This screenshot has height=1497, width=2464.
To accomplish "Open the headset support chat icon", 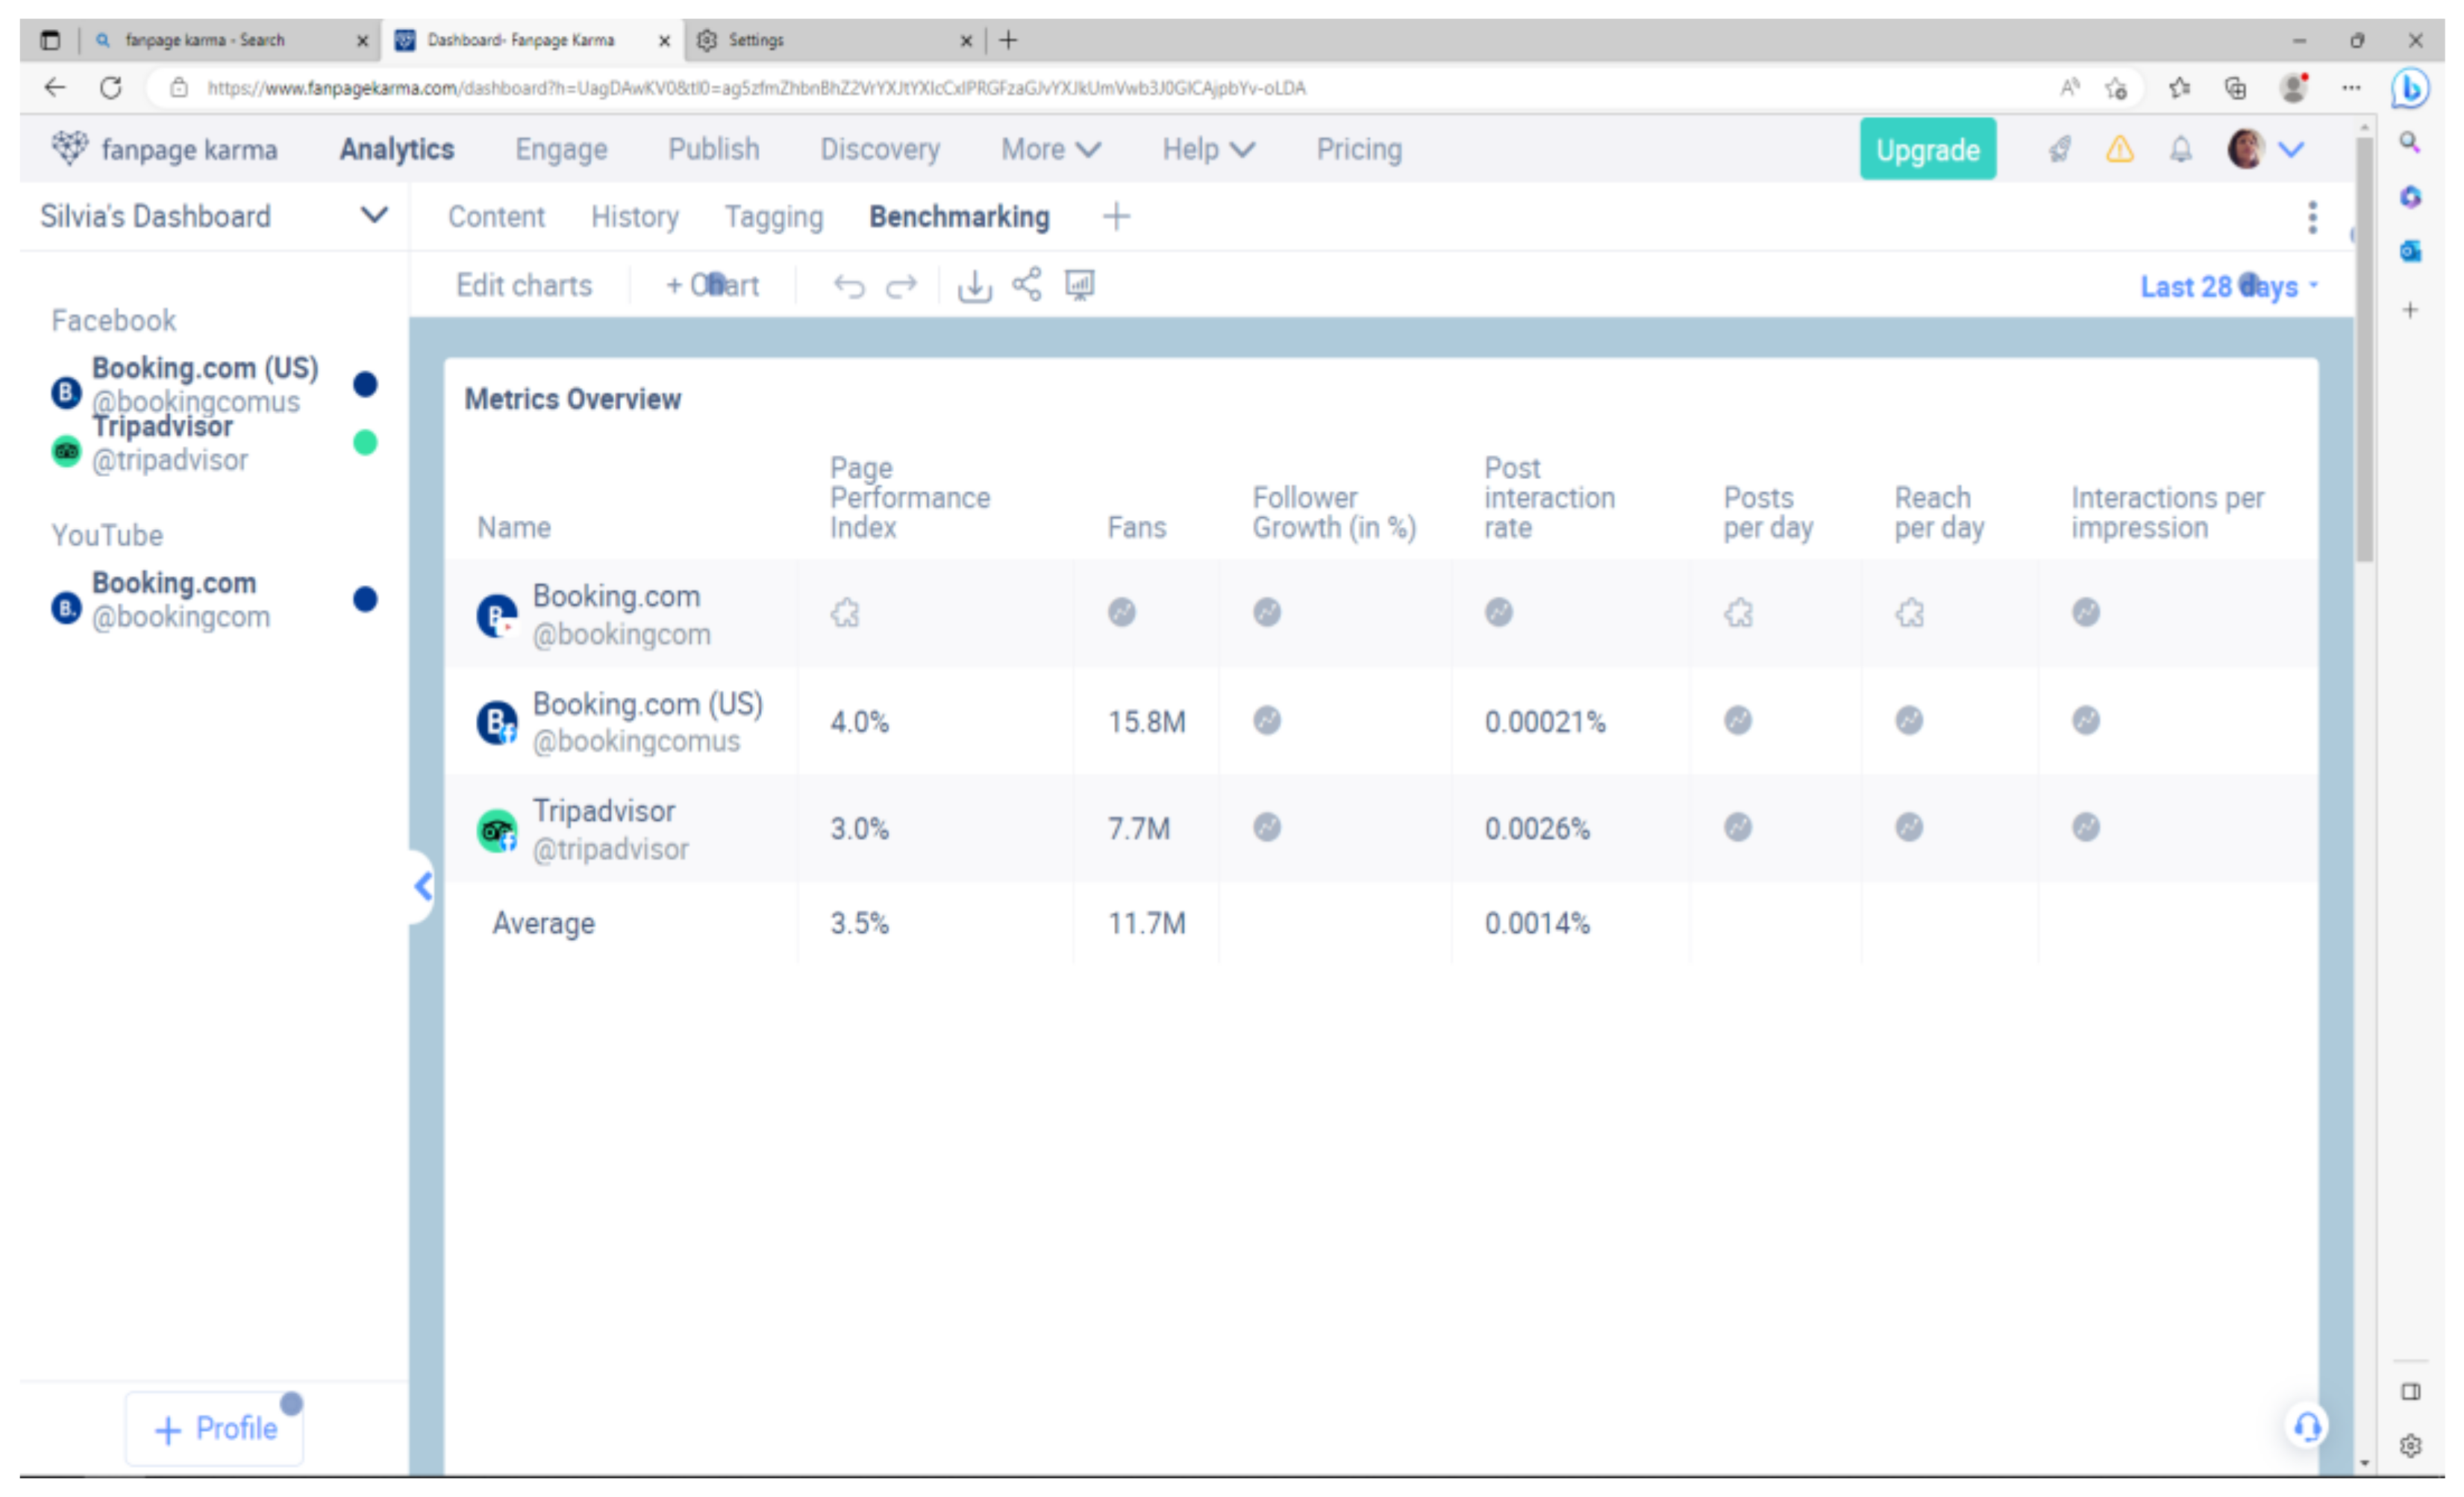I will [x=2306, y=1426].
